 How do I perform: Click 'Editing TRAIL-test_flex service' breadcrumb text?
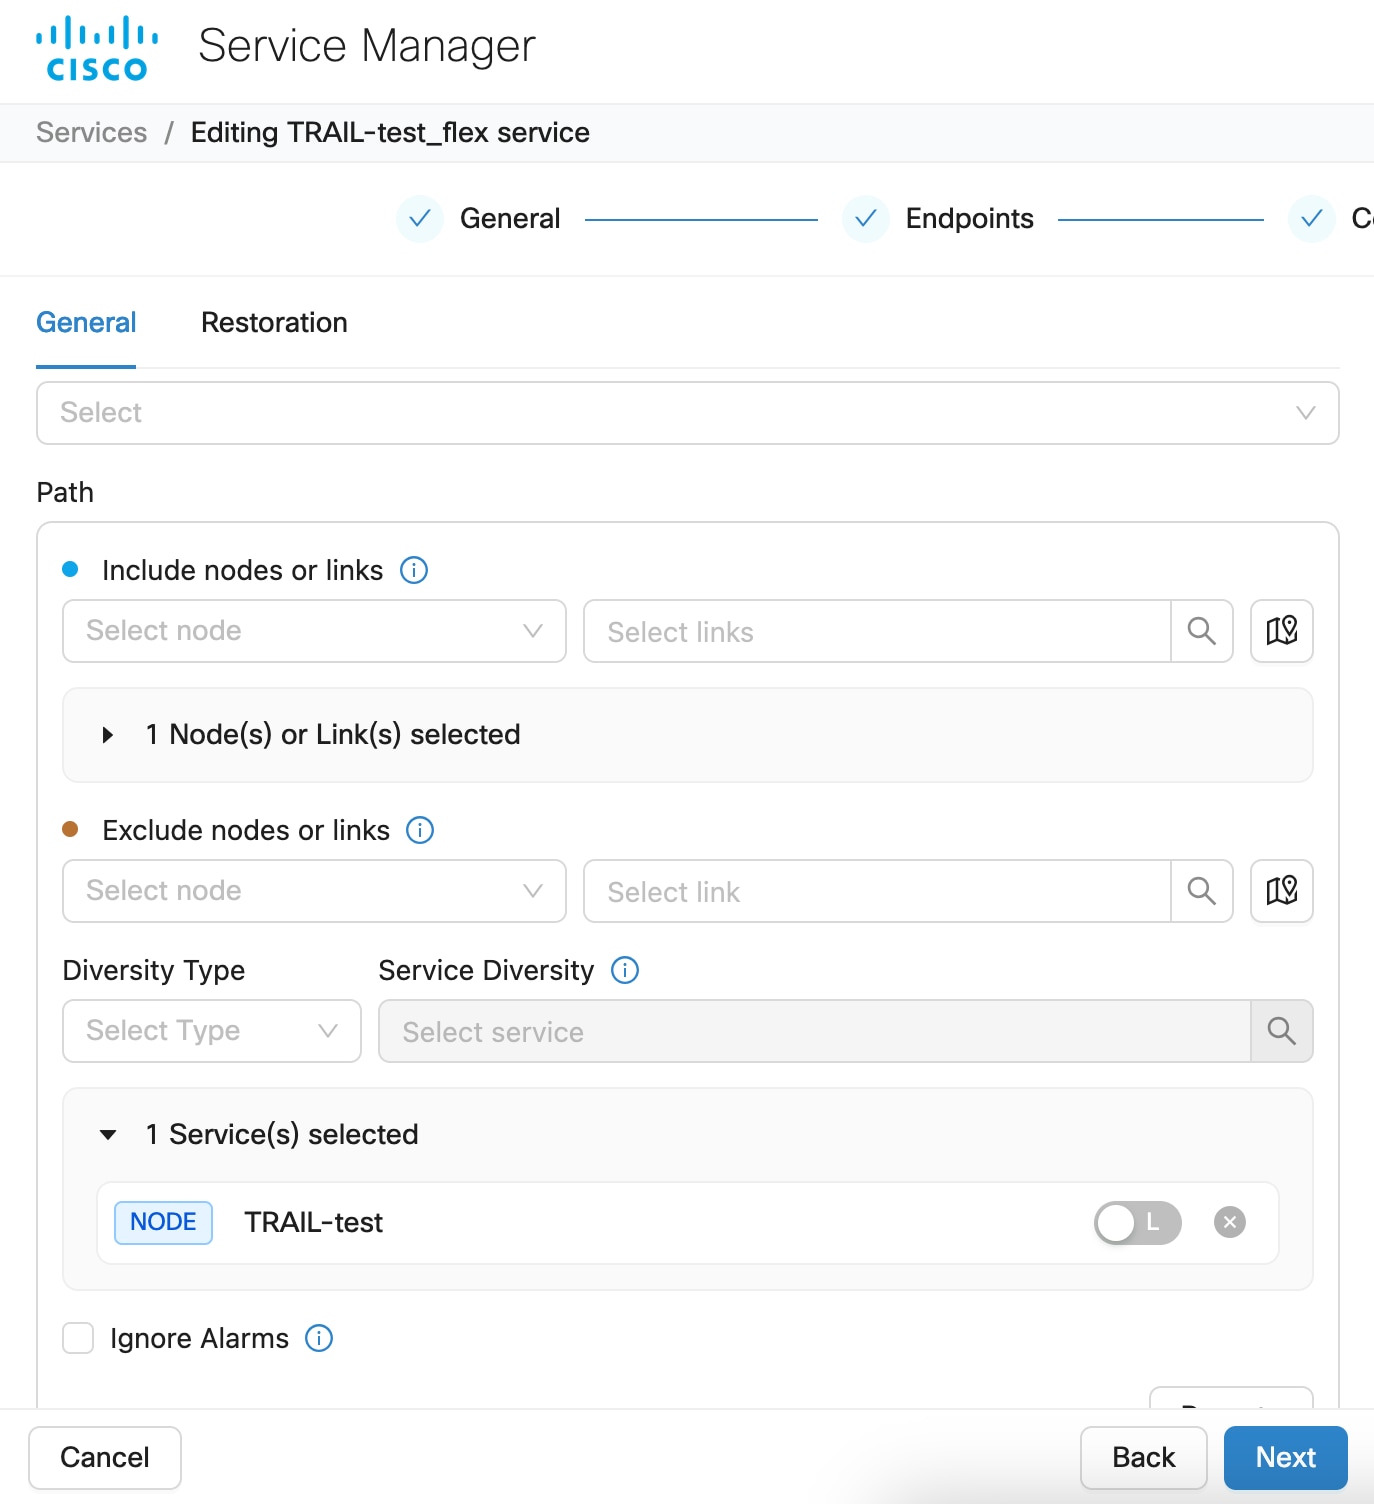390,133
